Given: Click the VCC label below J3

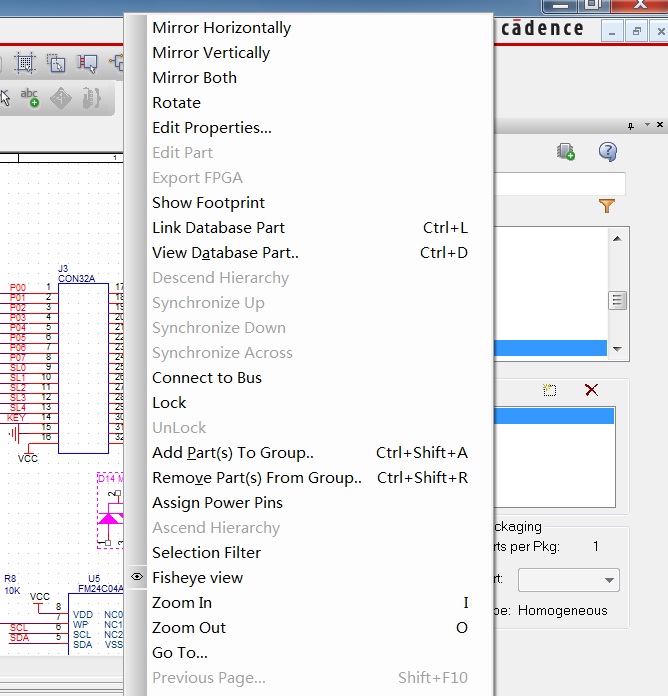Looking at the screenshot, I should click(28, 459).
